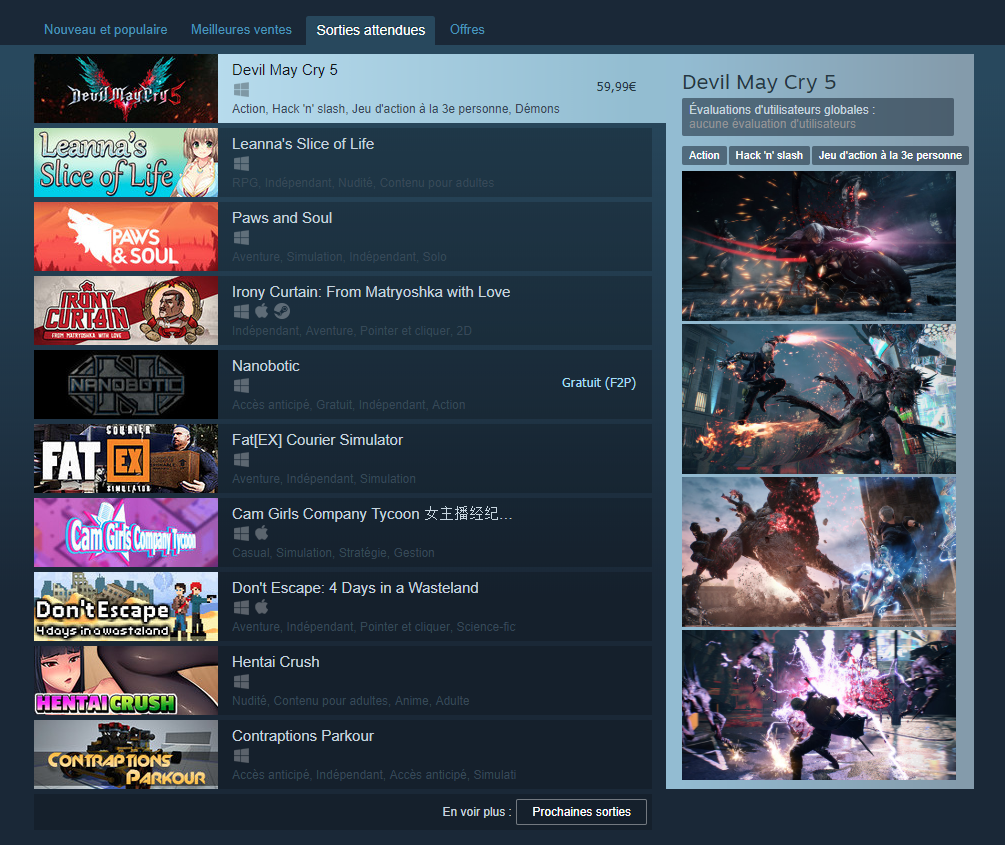View the fourth screenshot with purple lightning

coord(818,705)
